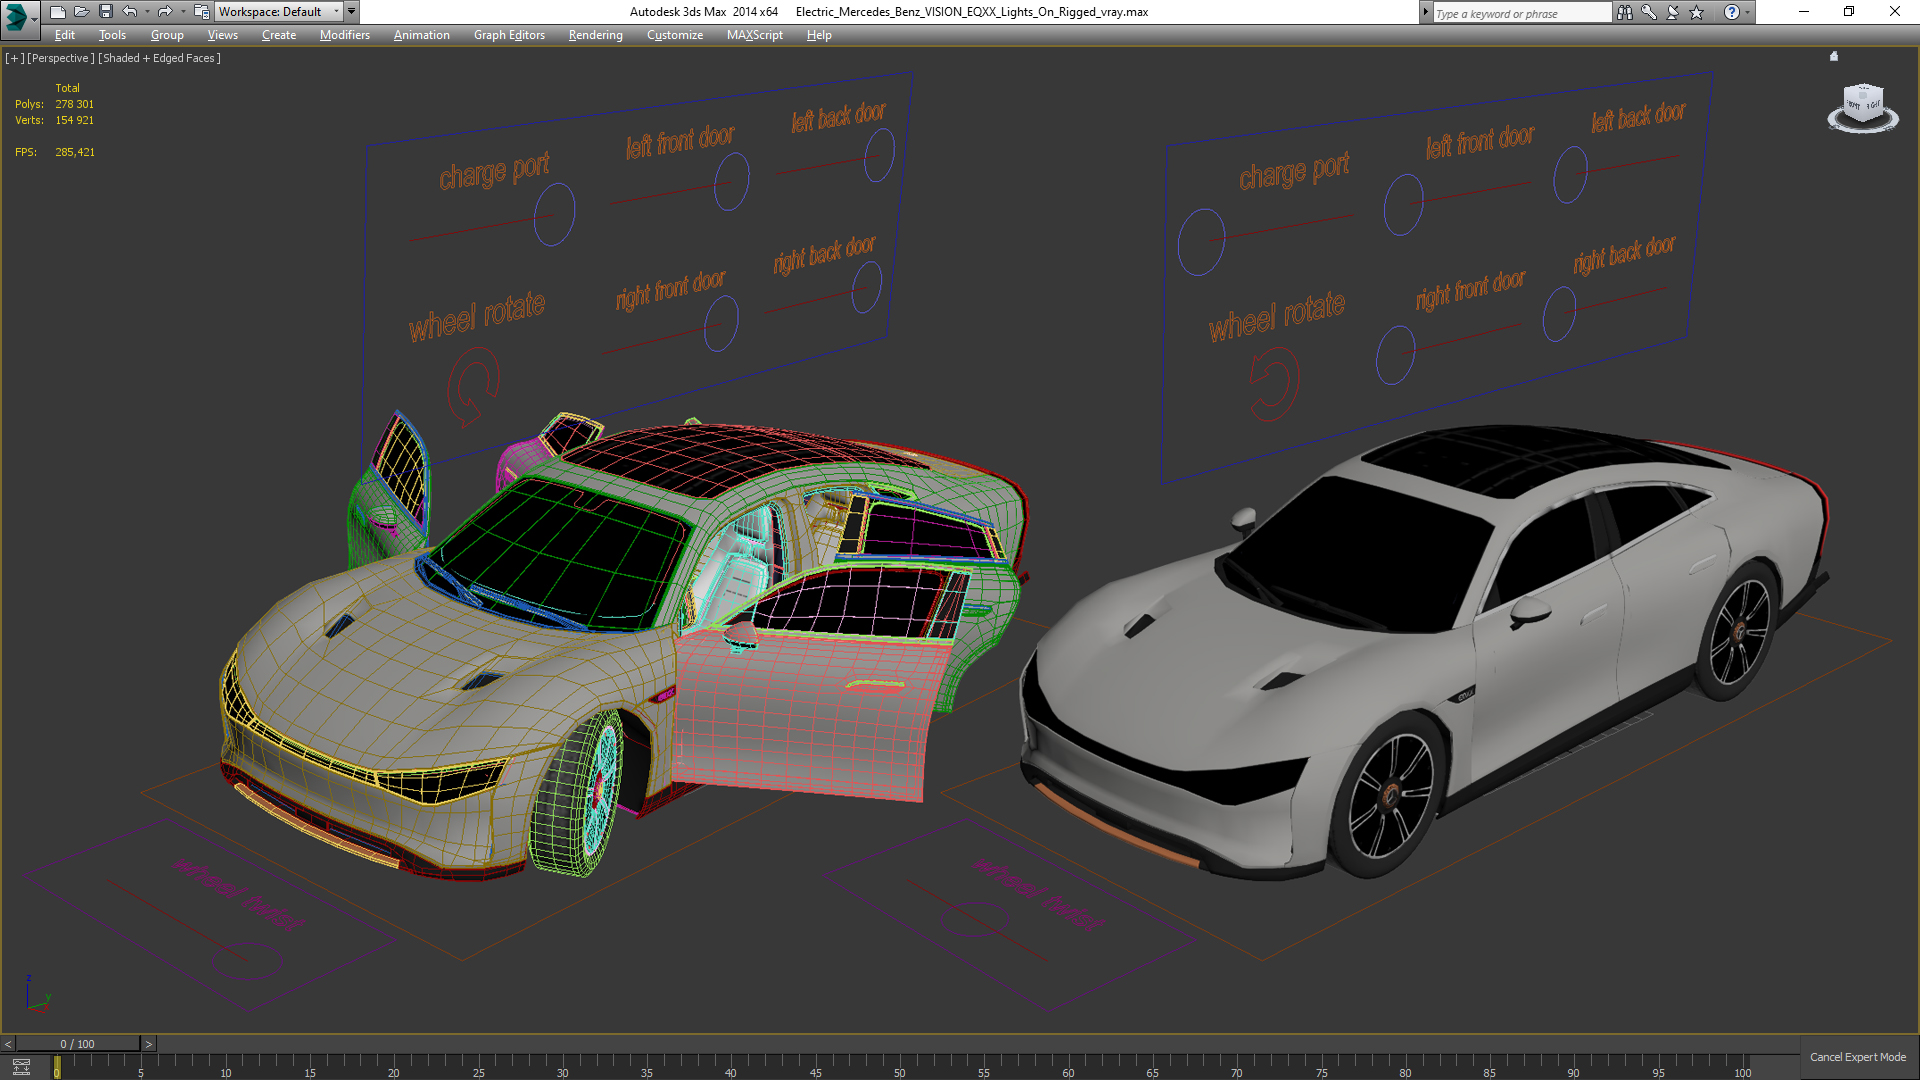
Task: Open the Rendering menu
Action: 595,35
